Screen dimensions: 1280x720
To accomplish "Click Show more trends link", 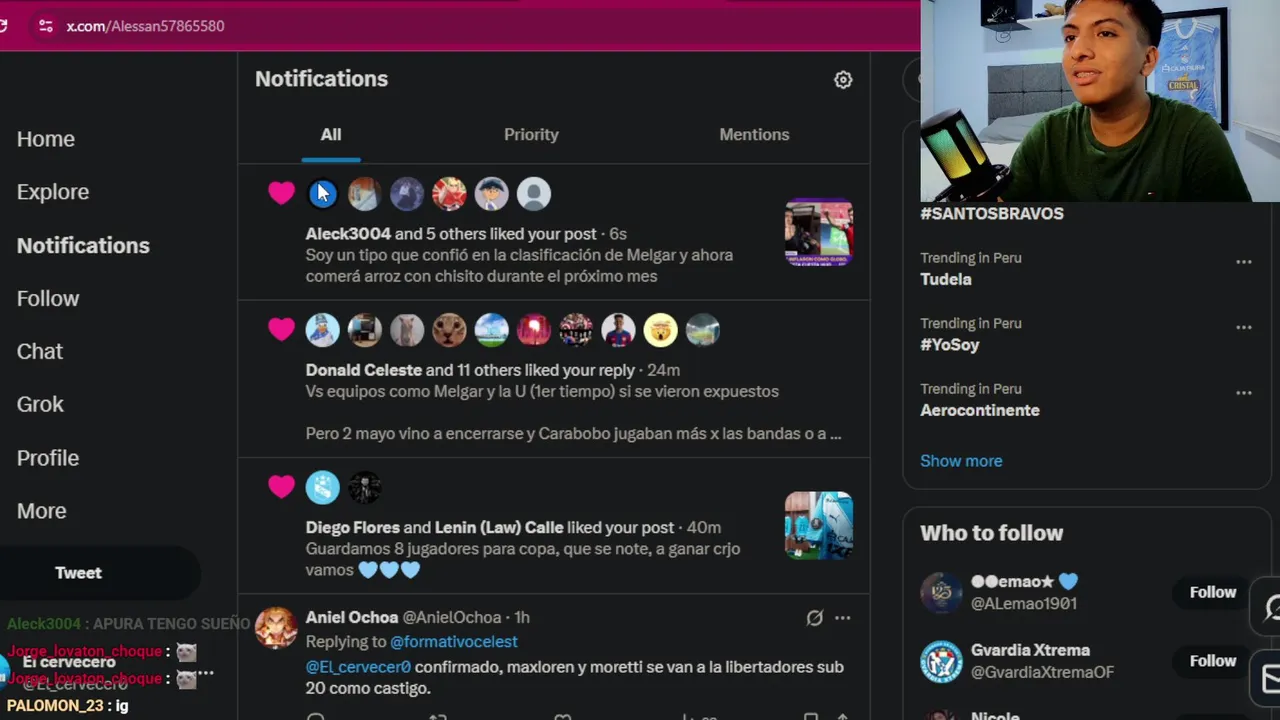I will [961, 461].
